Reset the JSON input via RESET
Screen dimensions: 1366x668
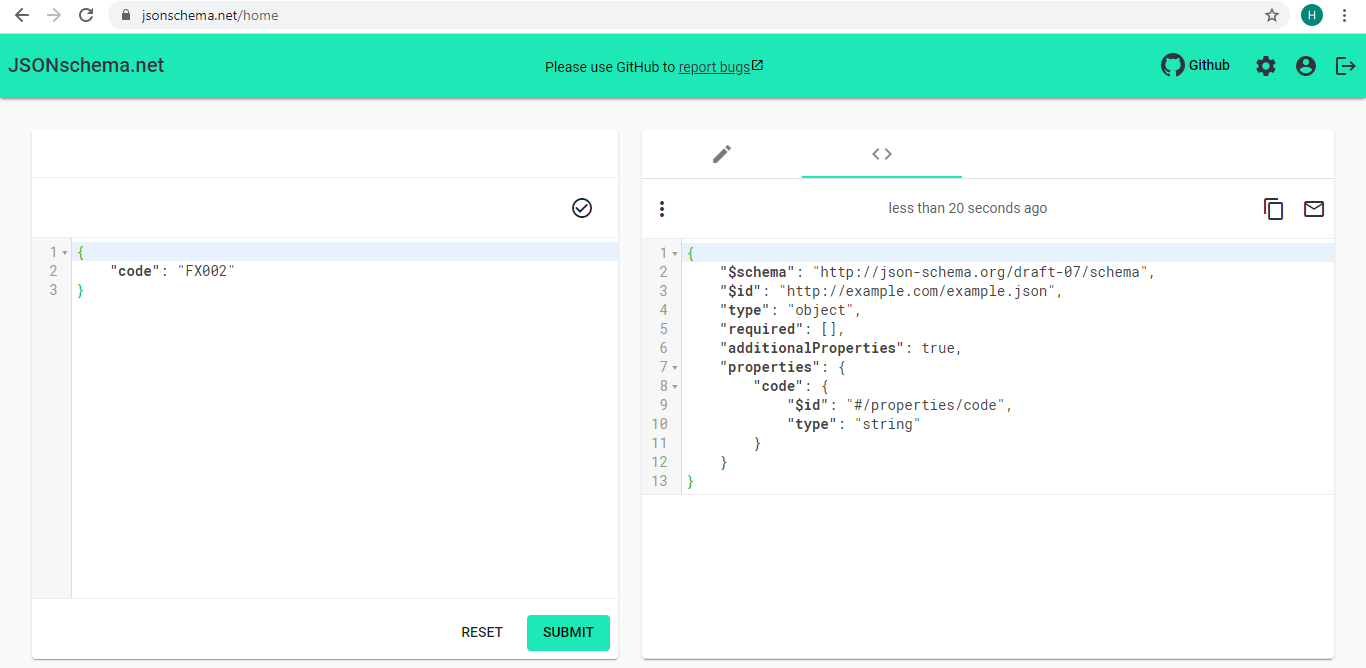click(481, 632)
